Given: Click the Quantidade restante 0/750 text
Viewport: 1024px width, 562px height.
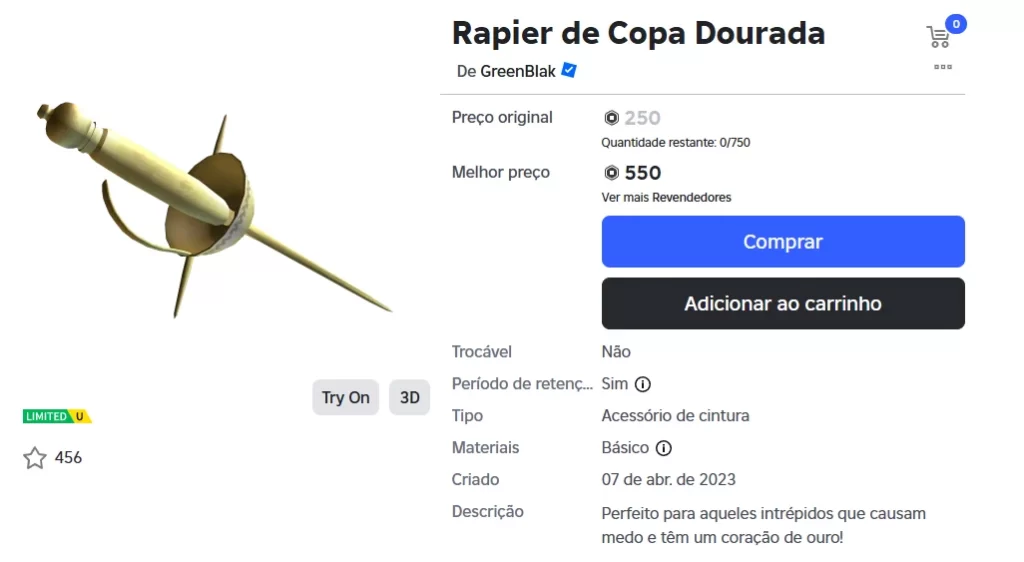Looking at the screenshot, I should pos(675,142).
